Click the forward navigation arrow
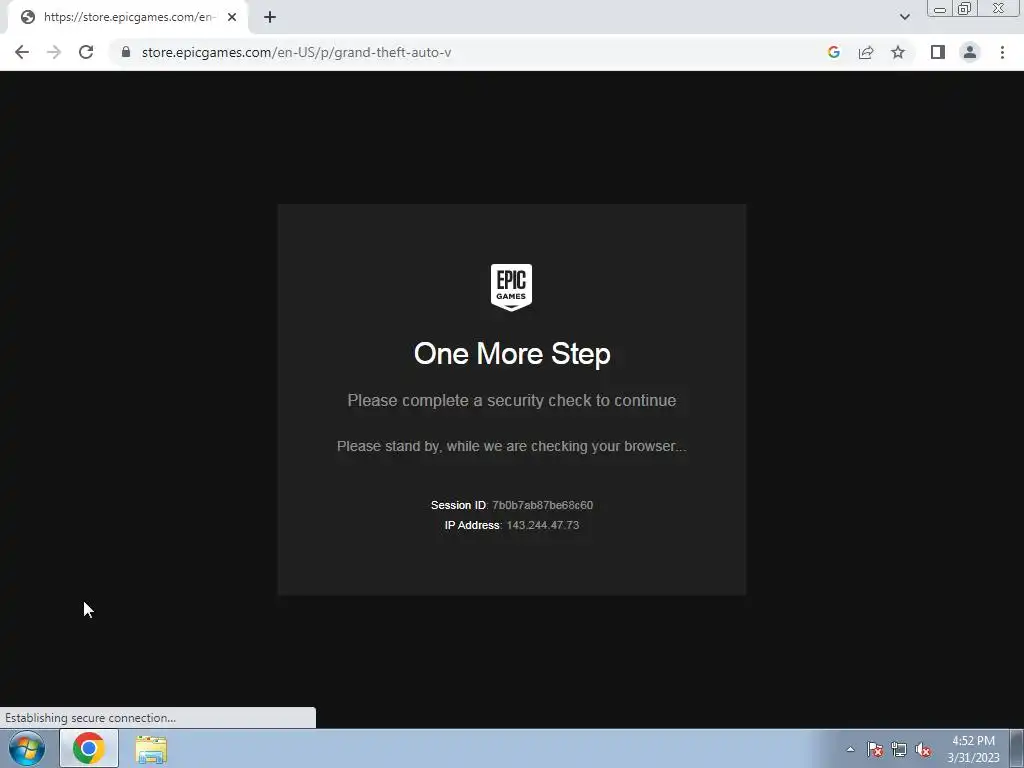This screenshot has height=768, width=1024. pyautogui.click(x=54, y=52)
